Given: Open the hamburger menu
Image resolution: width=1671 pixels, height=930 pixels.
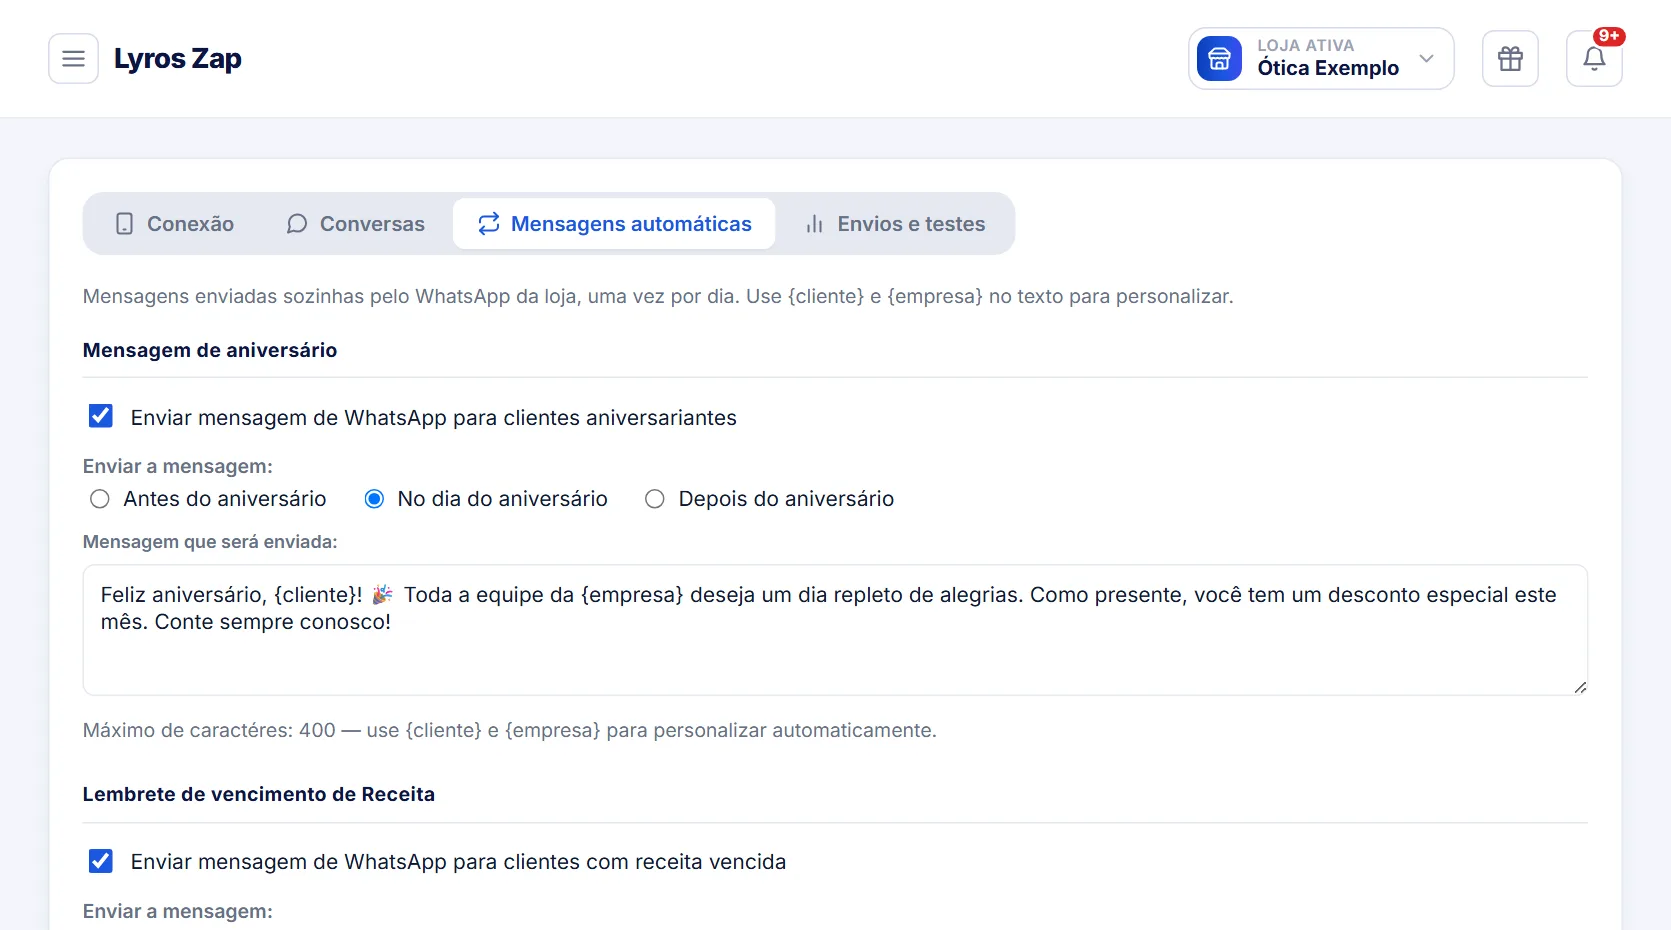Looking at the screenshot, I should point(73,59).
